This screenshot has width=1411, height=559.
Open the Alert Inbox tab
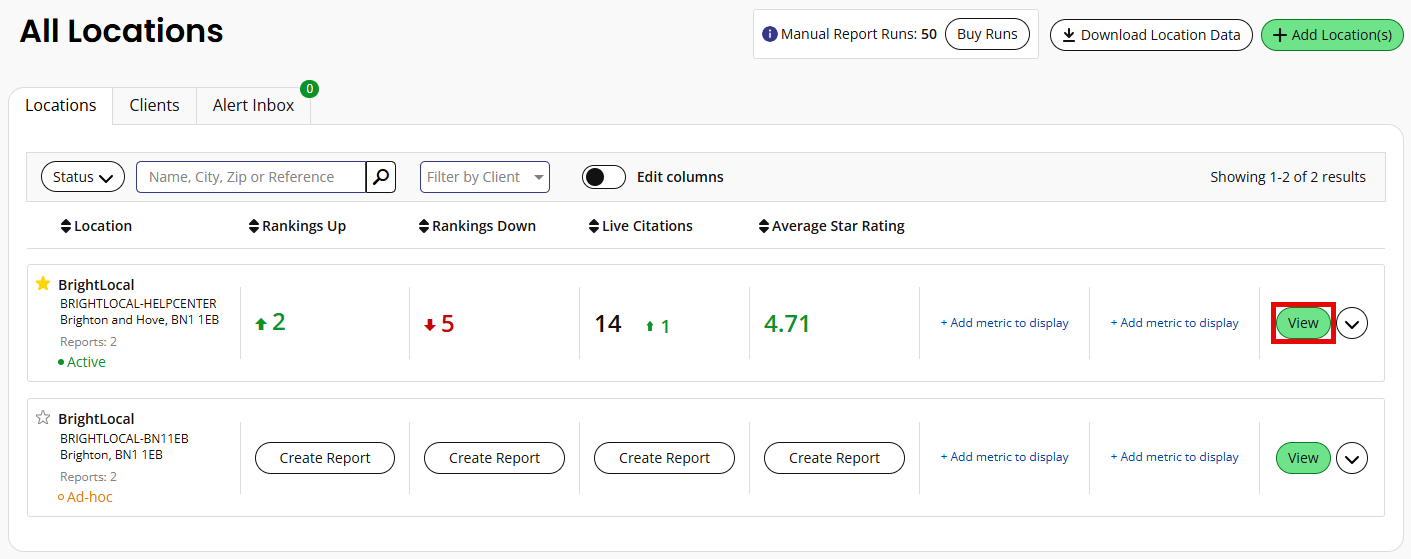pos(254,105)
